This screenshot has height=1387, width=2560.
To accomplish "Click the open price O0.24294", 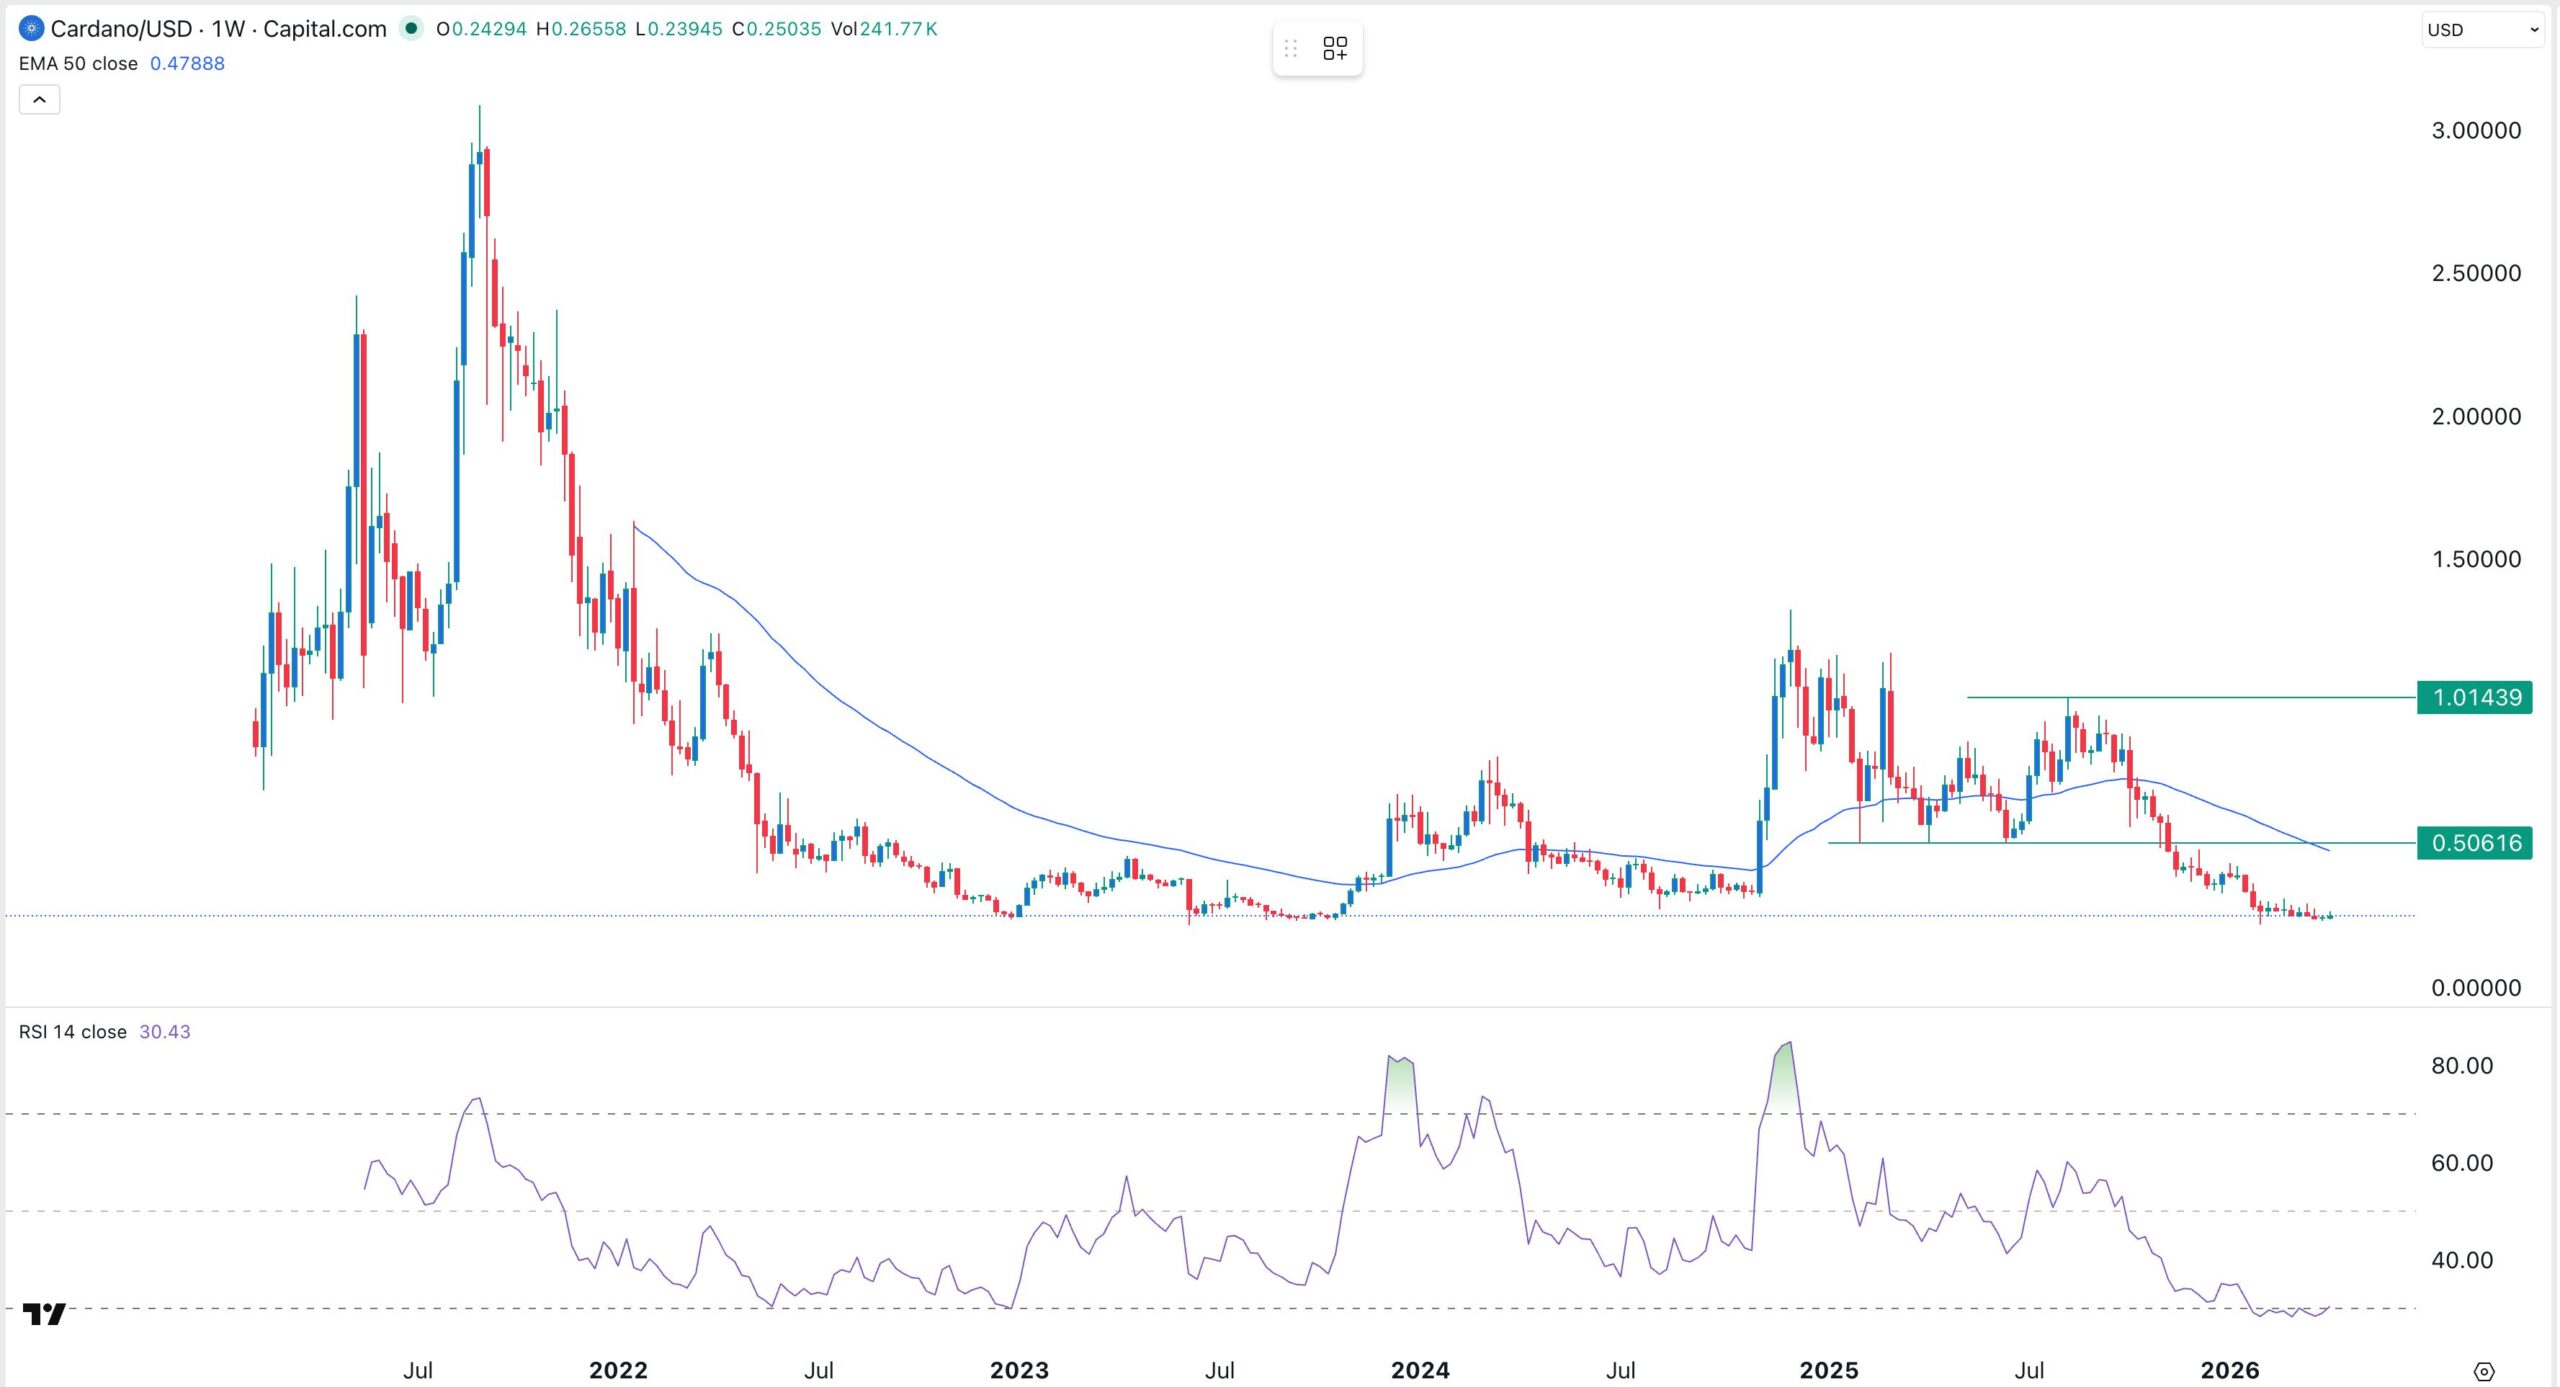I will (x=481, y=29).
